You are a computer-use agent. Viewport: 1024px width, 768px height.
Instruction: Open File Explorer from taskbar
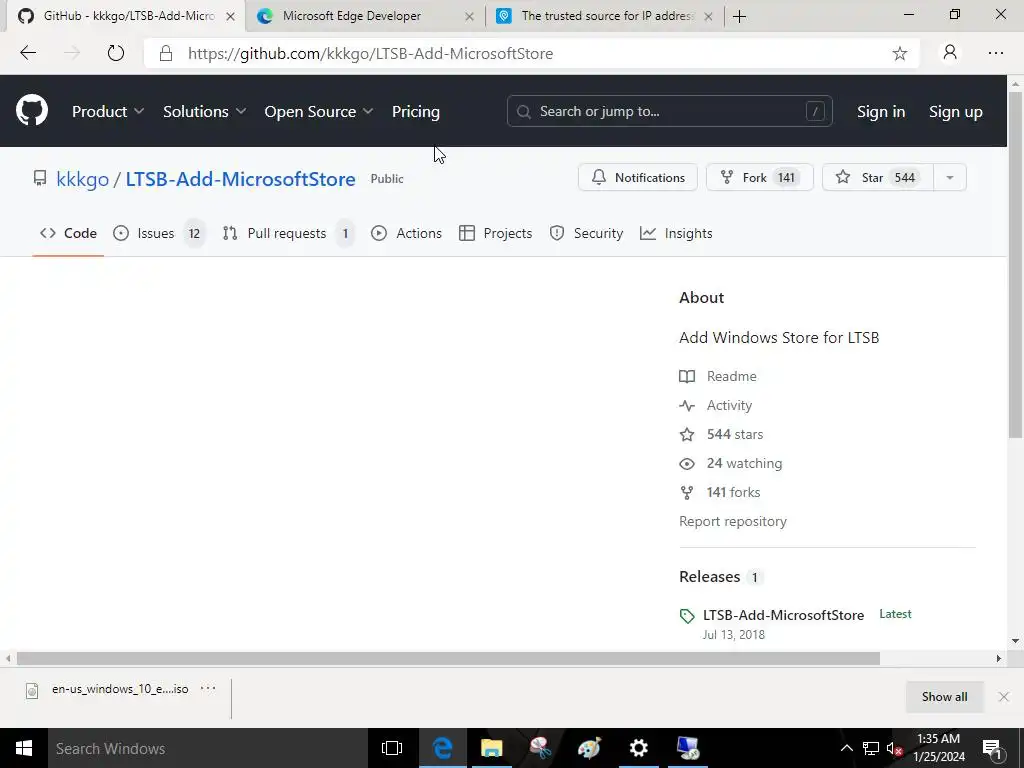coord(492,748)
